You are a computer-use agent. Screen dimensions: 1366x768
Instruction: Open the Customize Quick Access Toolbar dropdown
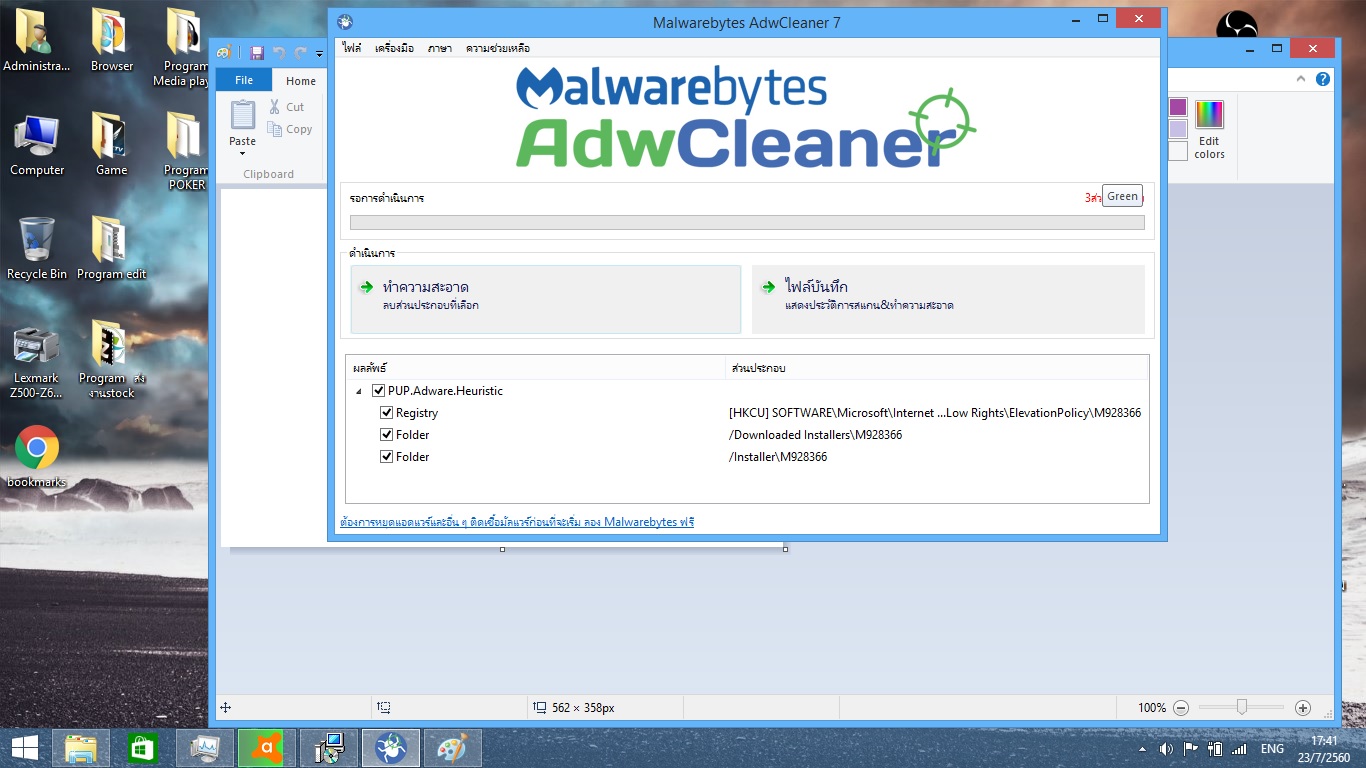(x=320, y=53)
